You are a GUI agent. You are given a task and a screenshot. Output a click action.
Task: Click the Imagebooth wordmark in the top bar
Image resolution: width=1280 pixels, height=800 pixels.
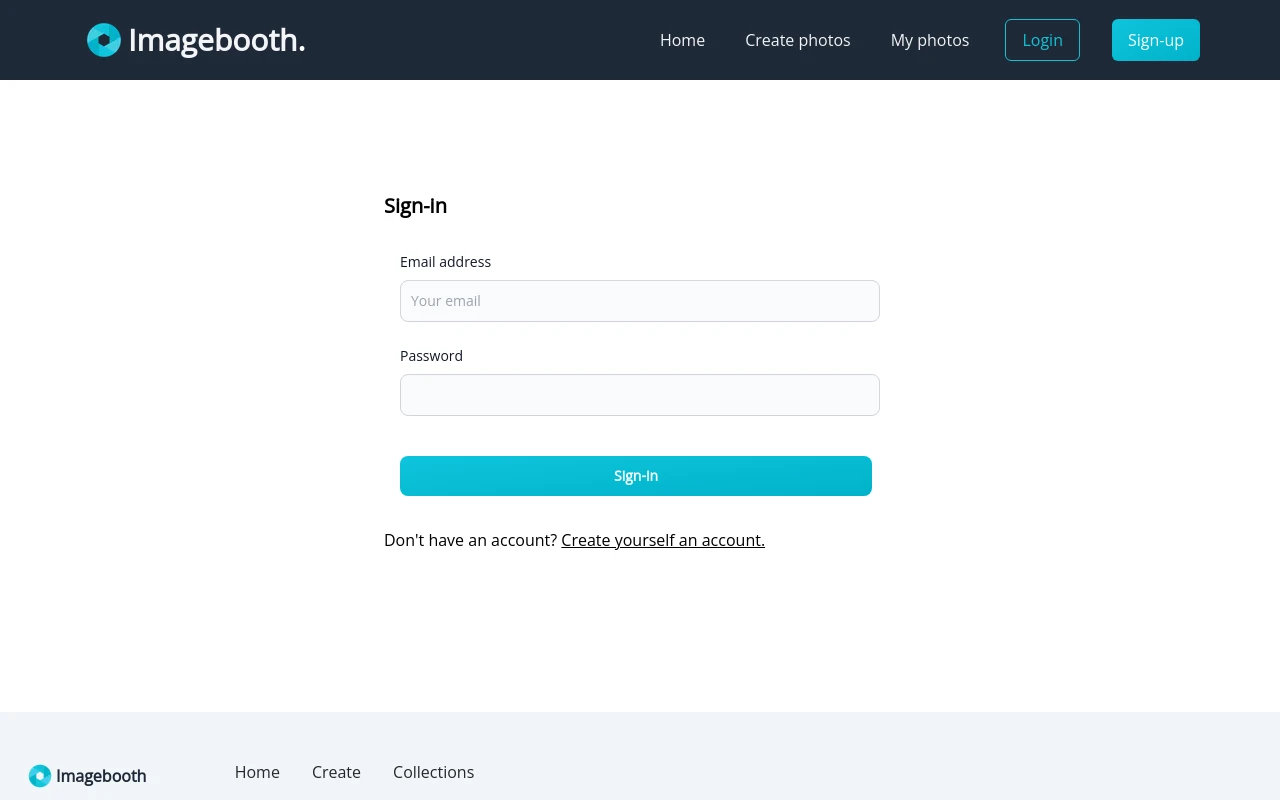pyautogui.click(x=216, y=40)
